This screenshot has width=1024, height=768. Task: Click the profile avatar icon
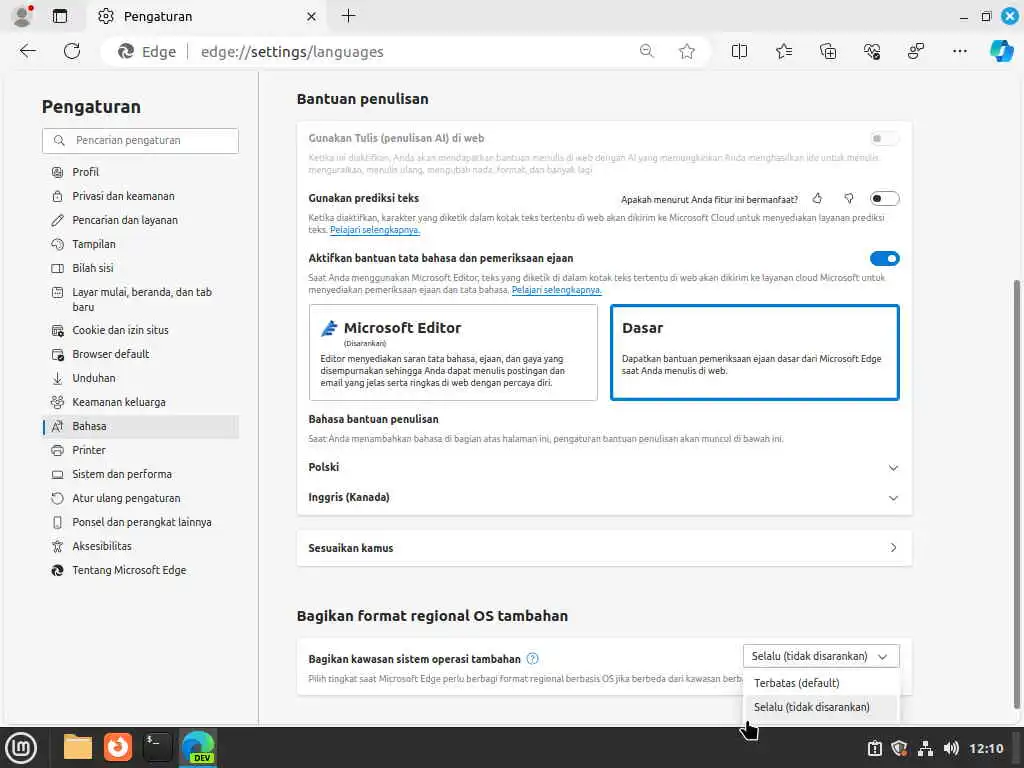[x=22, y=16]
